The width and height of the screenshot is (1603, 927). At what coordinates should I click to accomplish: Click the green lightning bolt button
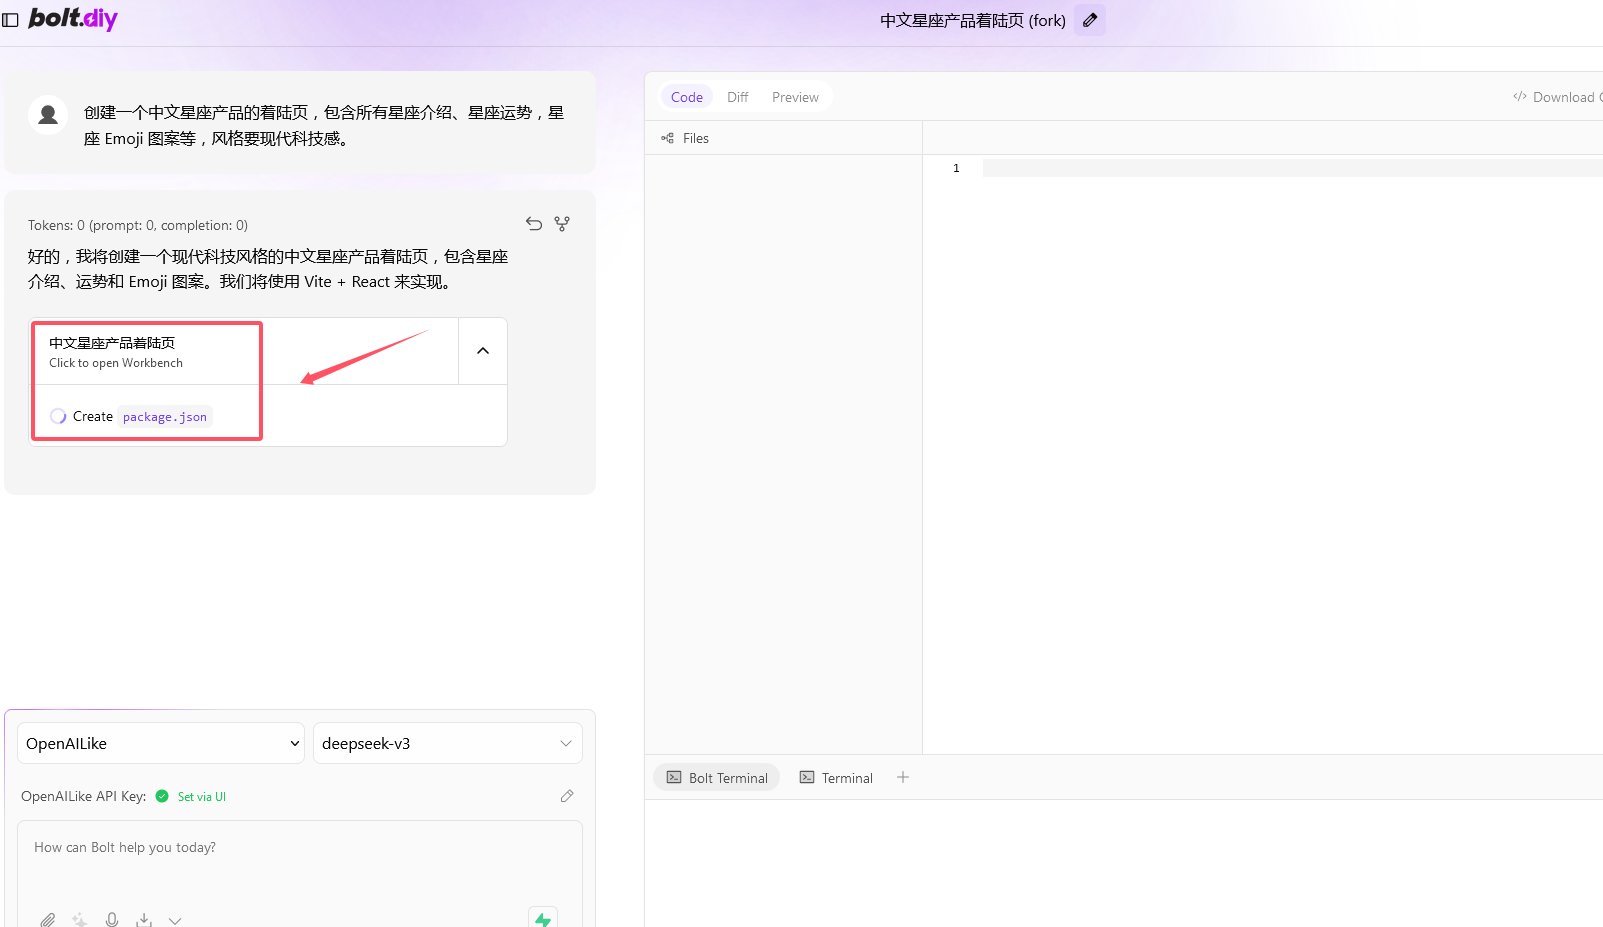(543, 918)
